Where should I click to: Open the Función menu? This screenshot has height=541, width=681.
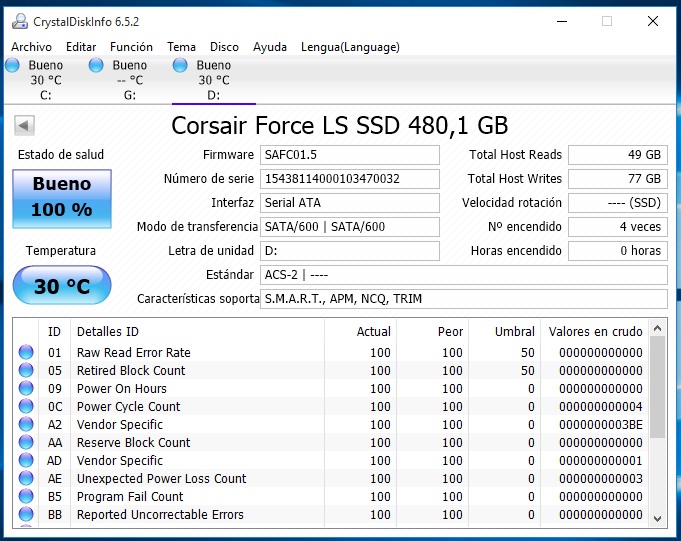(131, 47)
